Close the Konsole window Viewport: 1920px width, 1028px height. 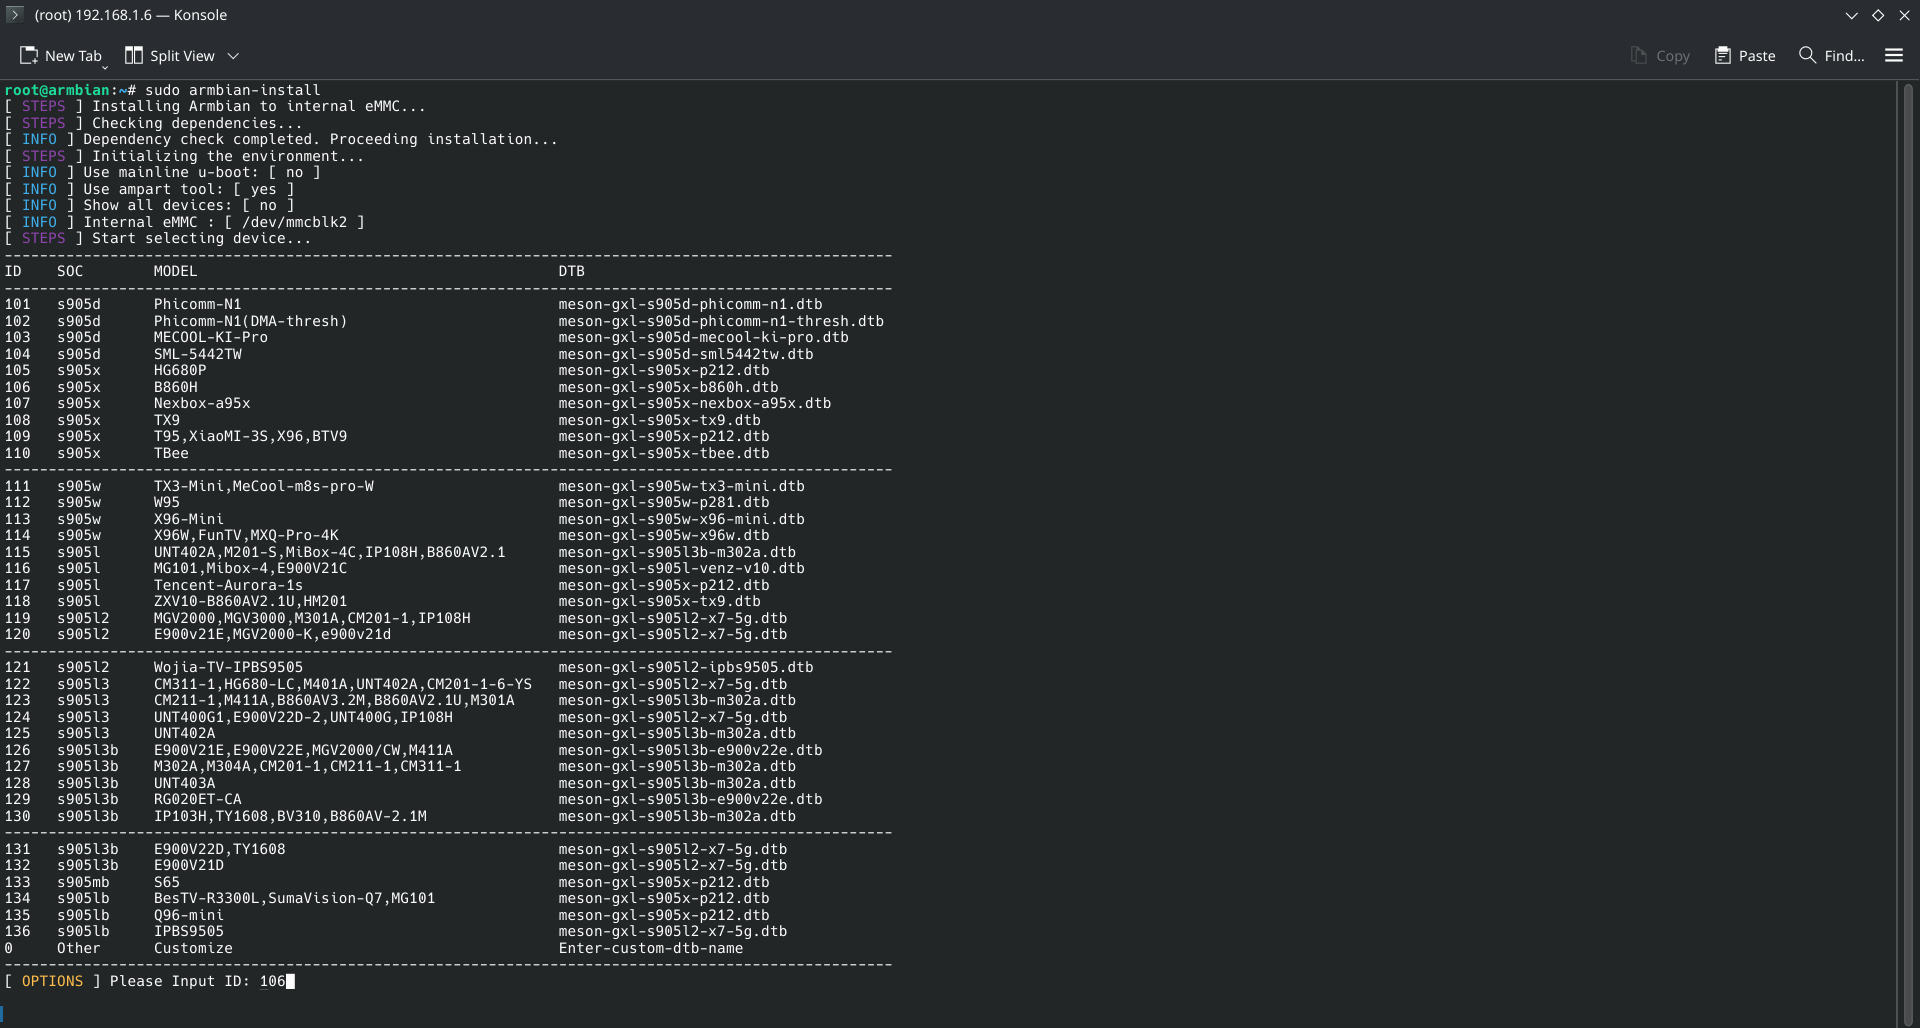coord(1904,15)
